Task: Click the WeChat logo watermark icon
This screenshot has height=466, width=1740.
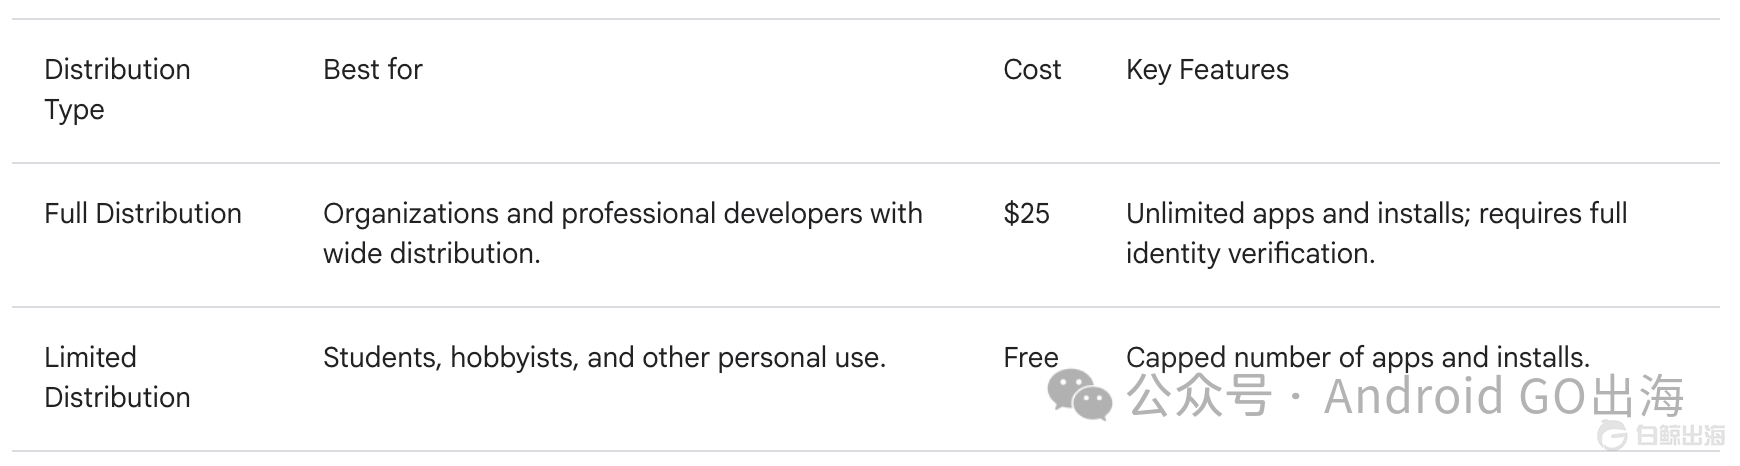Action: point(1079,394)
